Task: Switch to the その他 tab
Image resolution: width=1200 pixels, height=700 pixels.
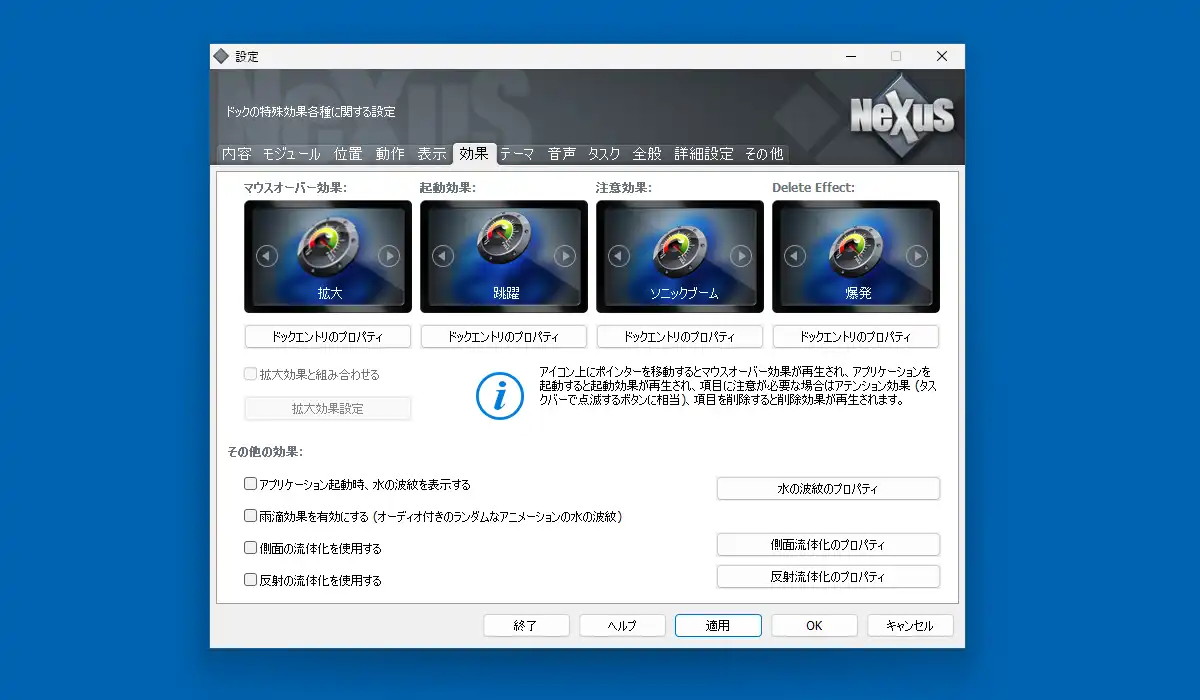Action: [x=764, y=154]
